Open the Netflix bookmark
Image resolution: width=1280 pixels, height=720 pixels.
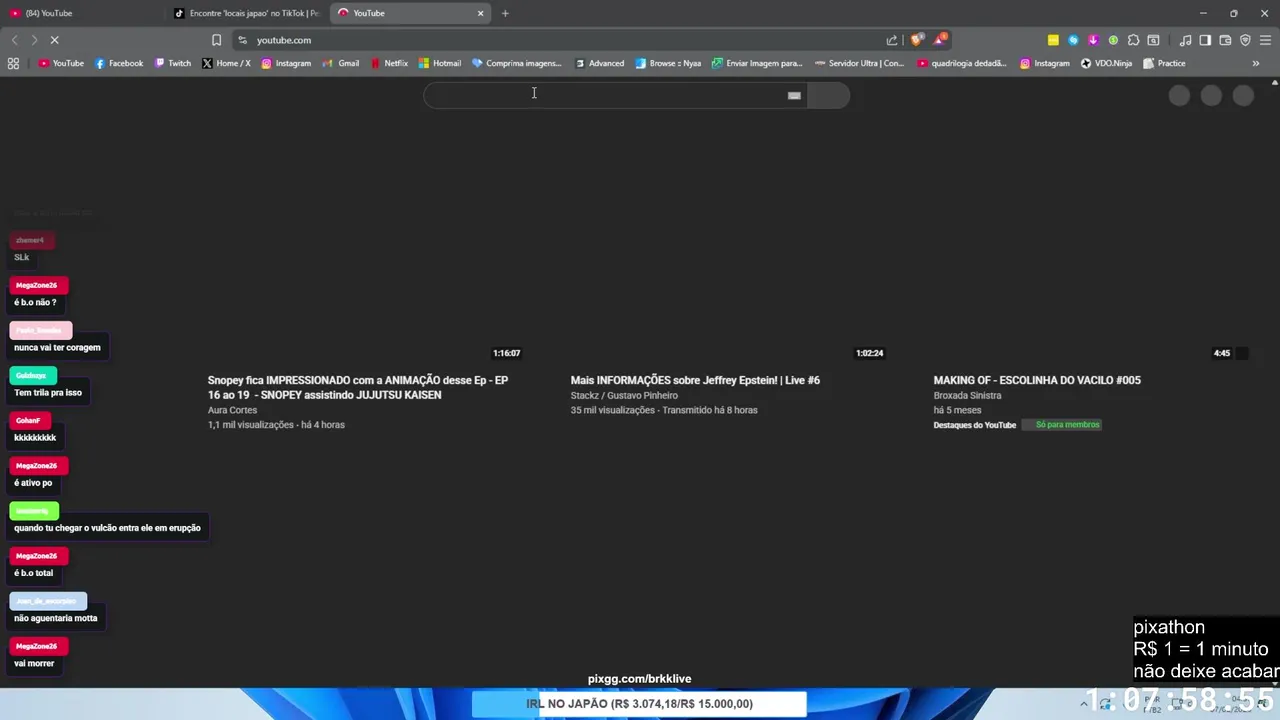(389, 63)
